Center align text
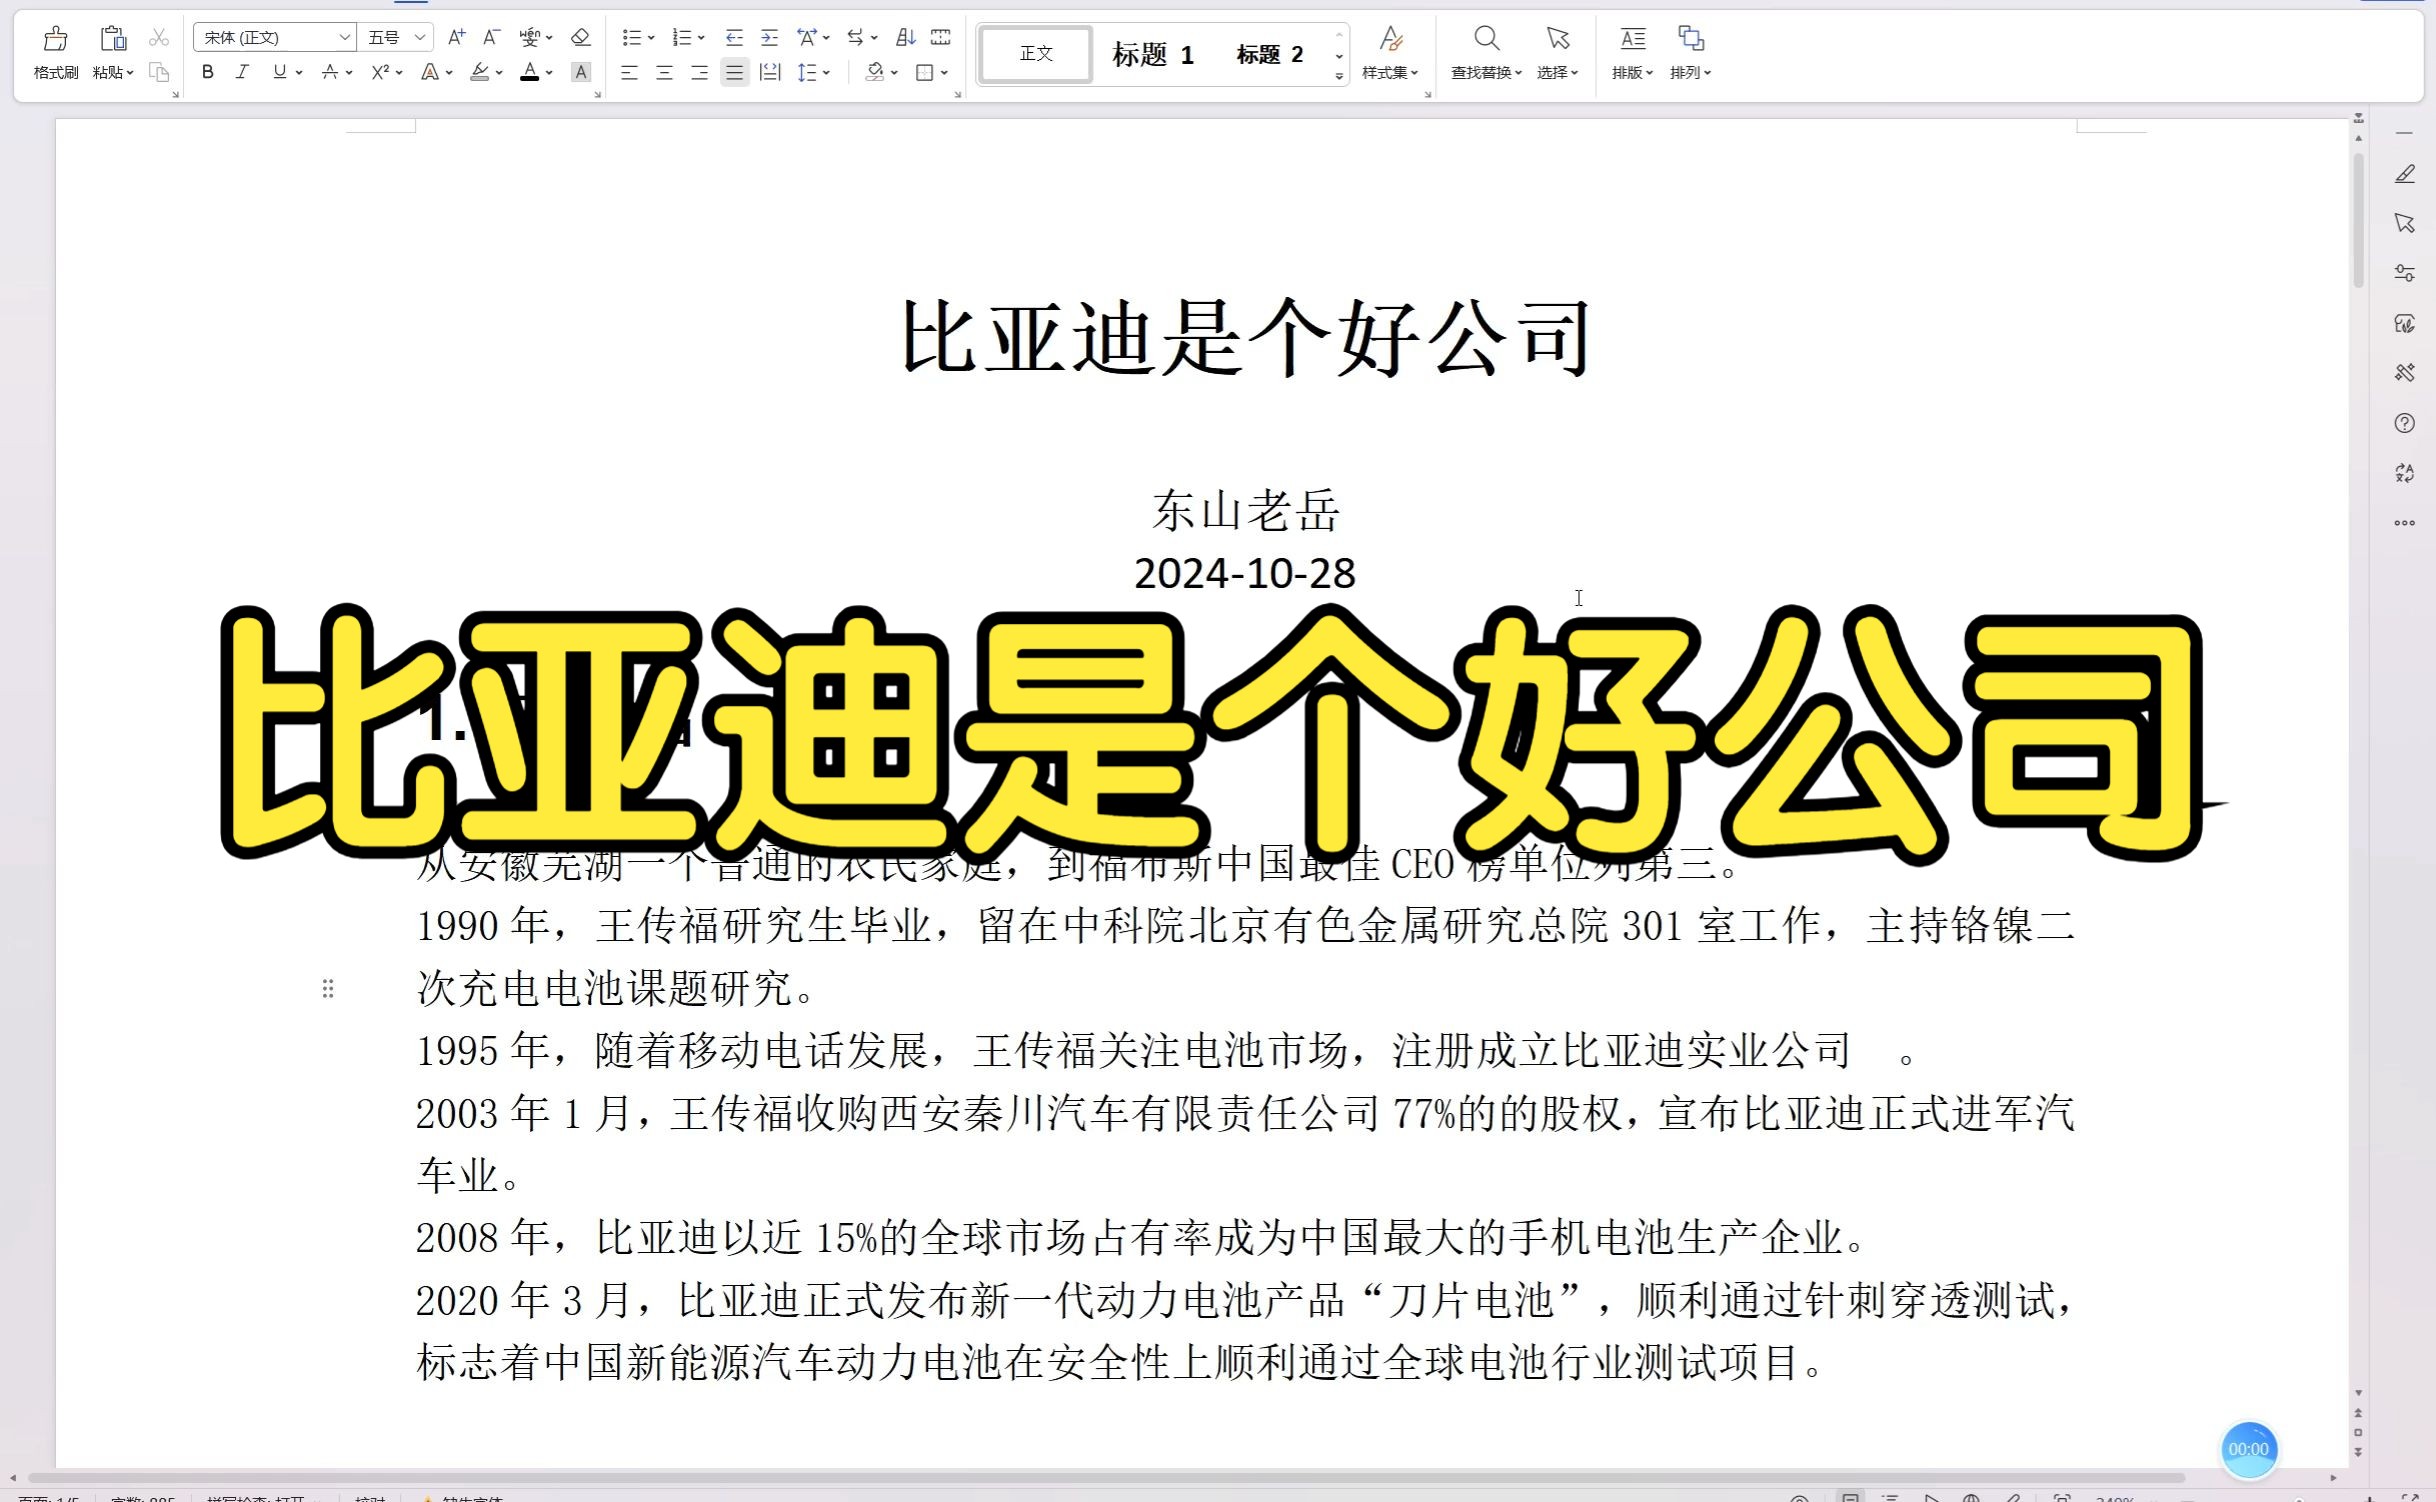 (664, 72)
